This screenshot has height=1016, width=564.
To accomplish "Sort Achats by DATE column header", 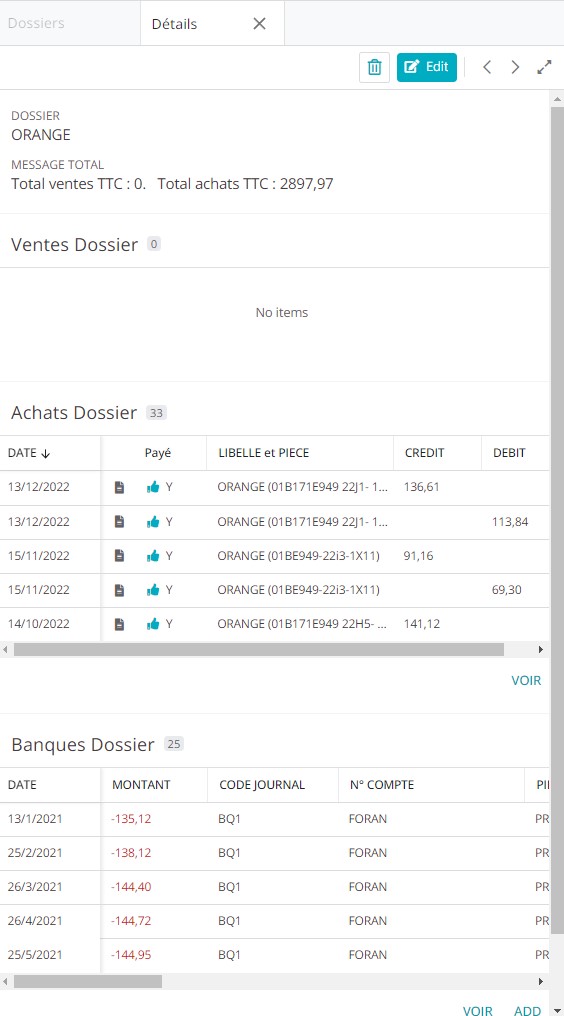I will click(50, 453).
